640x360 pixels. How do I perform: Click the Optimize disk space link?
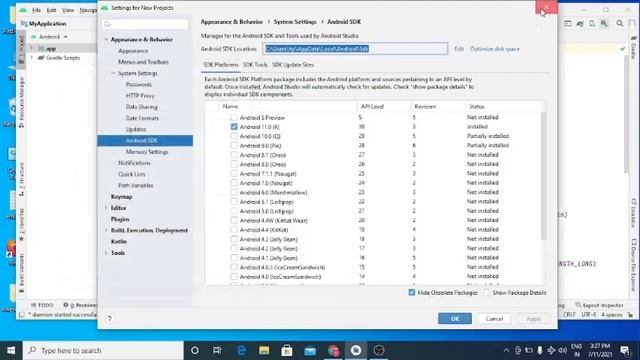(495, 49)
